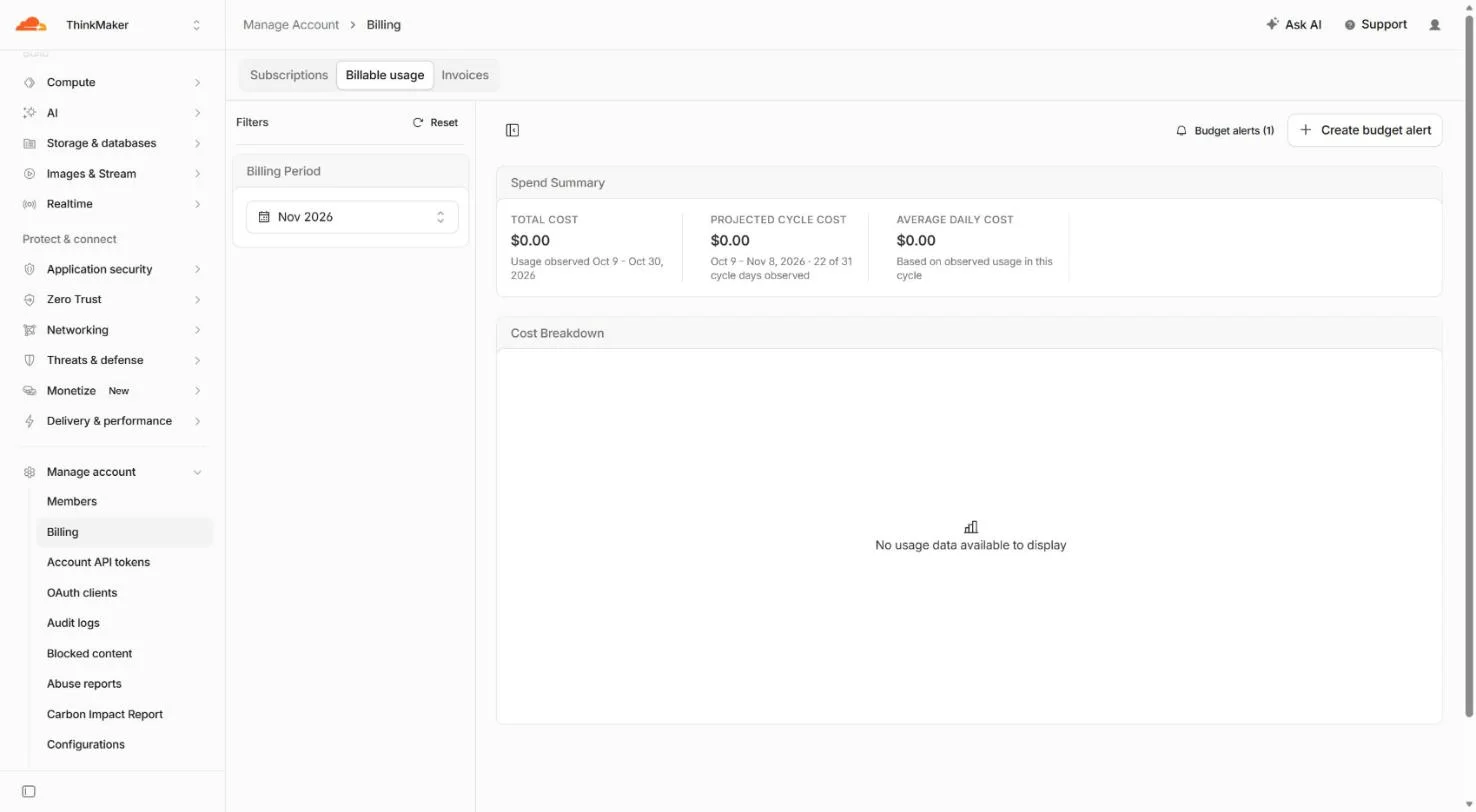Image resolution: width=1476 pixels, height=812 pixels.
Task: Toggle sidebar collapse icon at bottom left
Action: (x=29, y=791)
